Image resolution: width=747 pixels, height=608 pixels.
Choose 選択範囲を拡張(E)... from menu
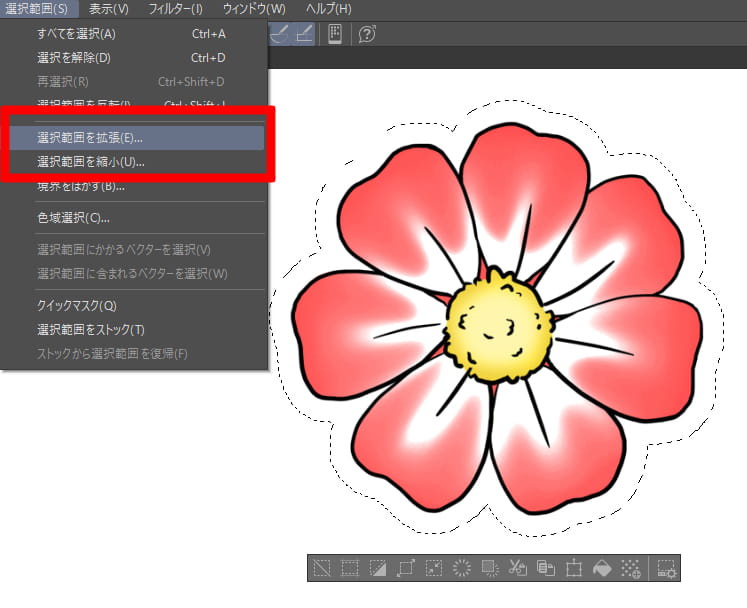[x=89, y=137]
